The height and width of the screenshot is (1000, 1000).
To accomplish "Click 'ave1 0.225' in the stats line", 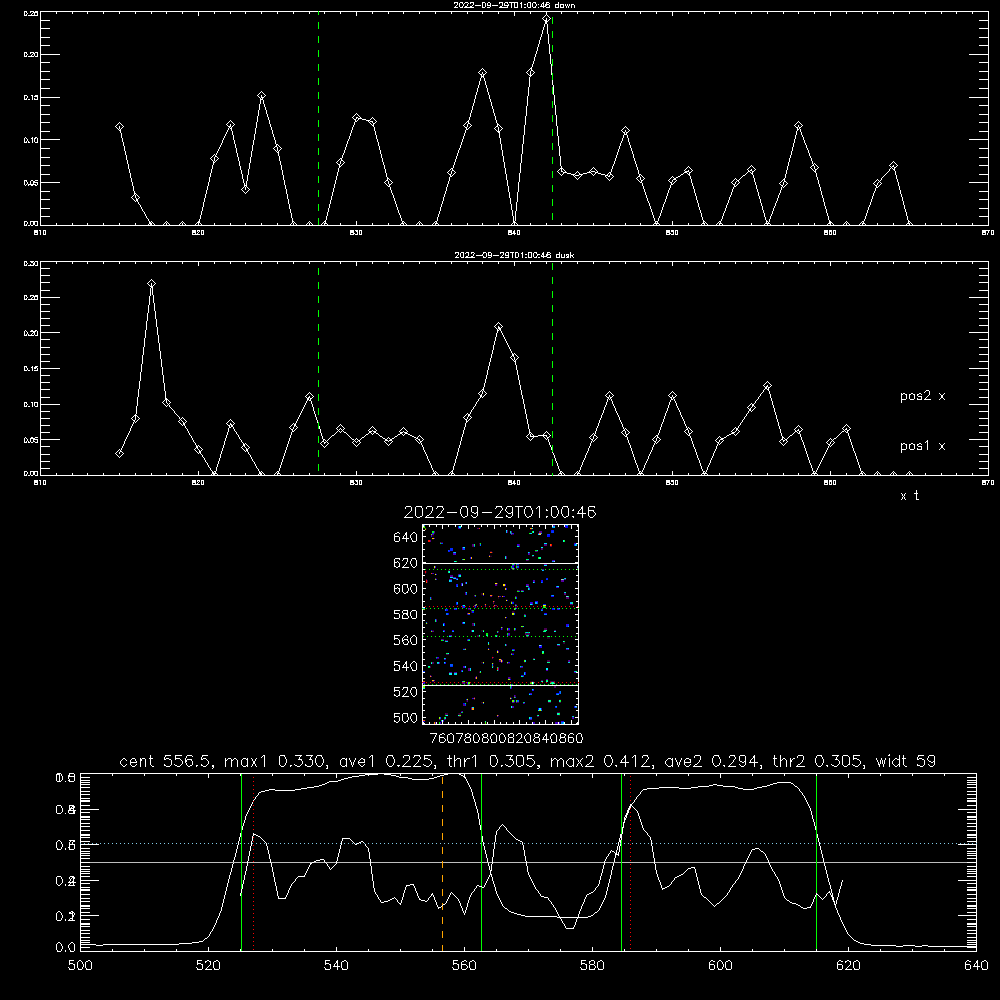I will 385,761.
